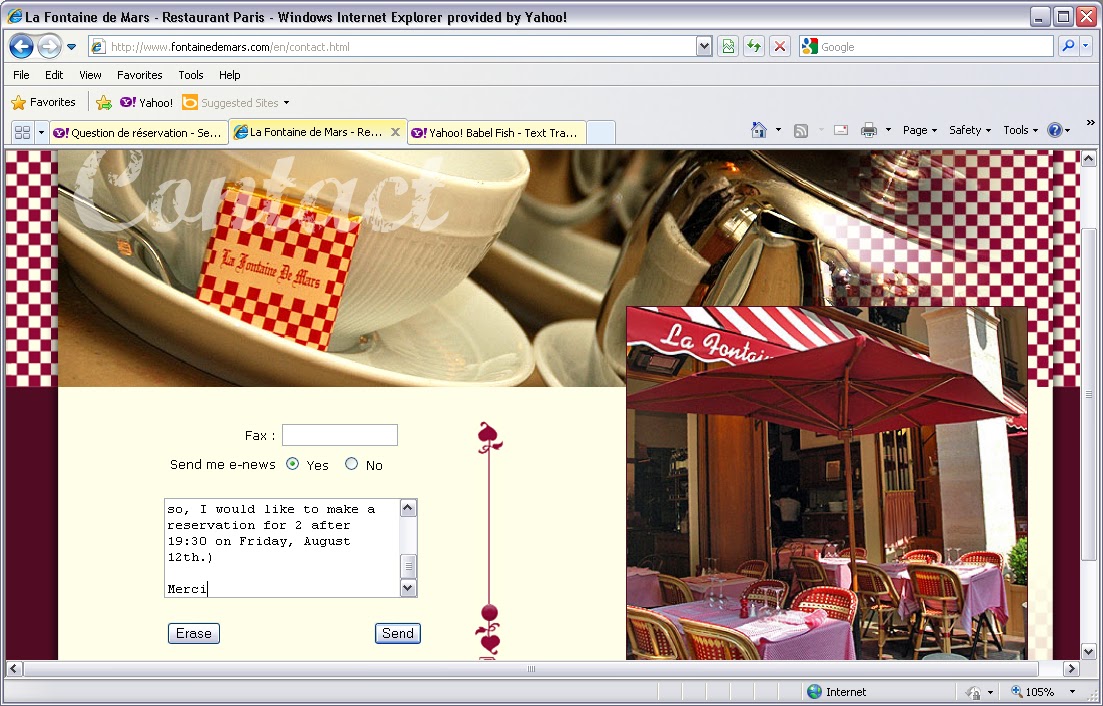1103x706 pixels.
Task: Switch to Yahoo! Babel Fish tab
Action: pyautogui.click(x=497, y=132)
